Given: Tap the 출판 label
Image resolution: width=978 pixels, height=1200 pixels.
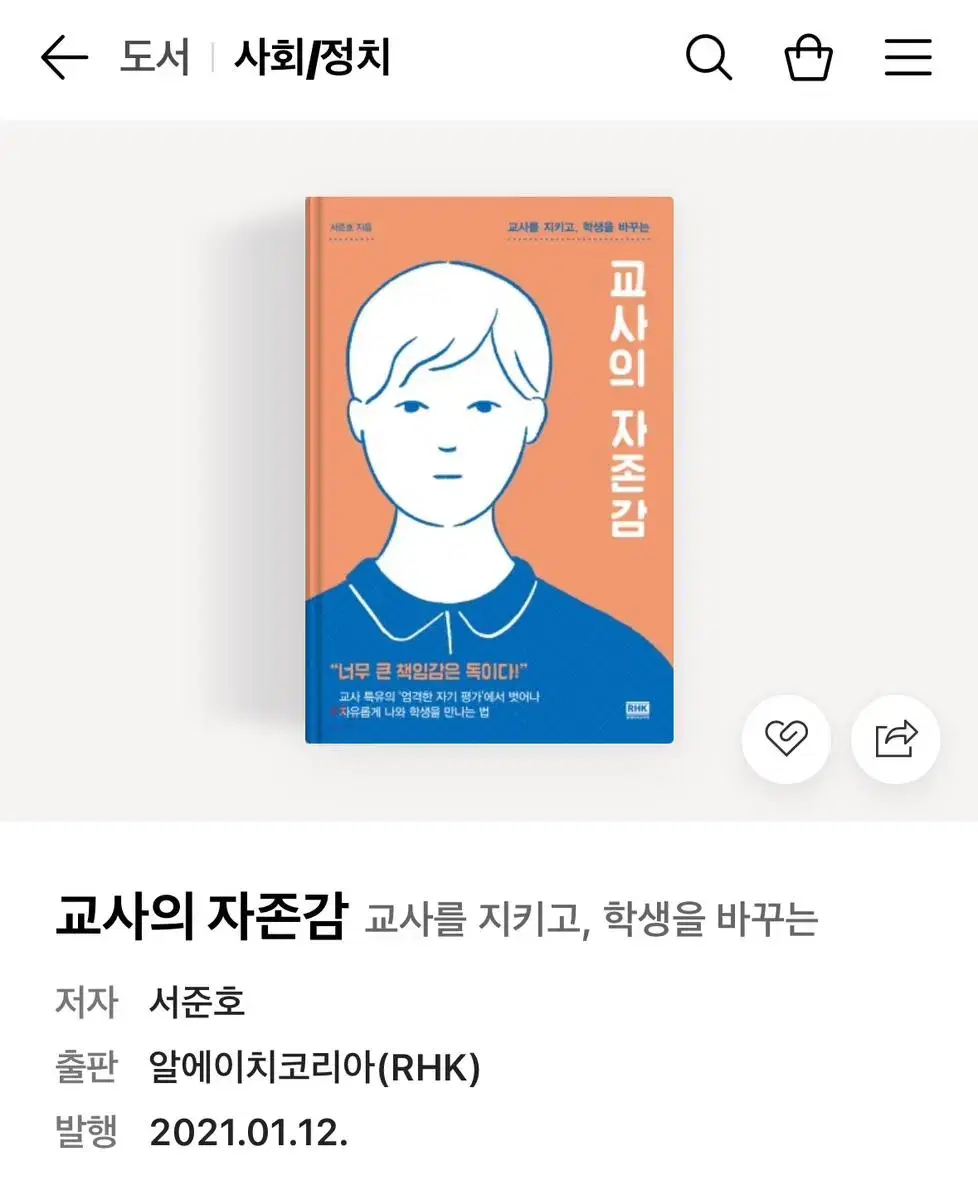Looking at the screenshot, I should pyautogui.click(x=87, y=1068).
